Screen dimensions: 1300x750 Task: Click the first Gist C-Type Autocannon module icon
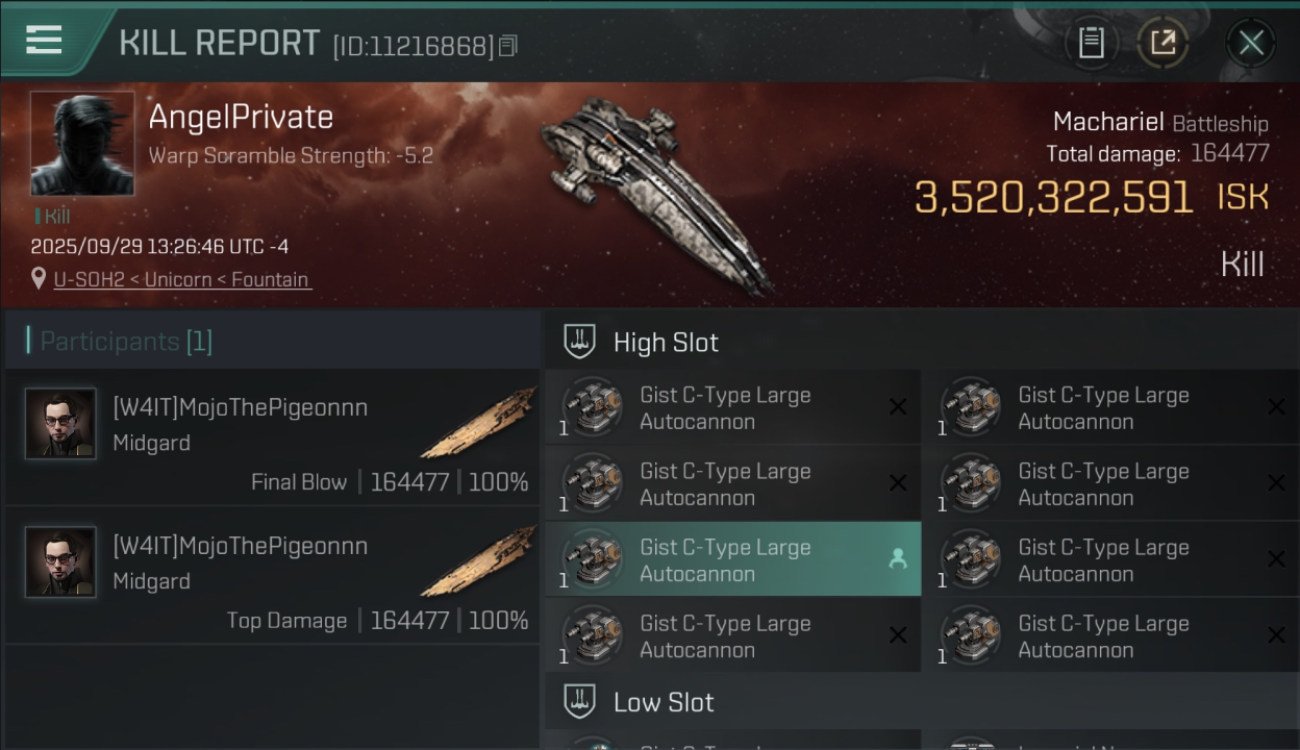(592, 407)
